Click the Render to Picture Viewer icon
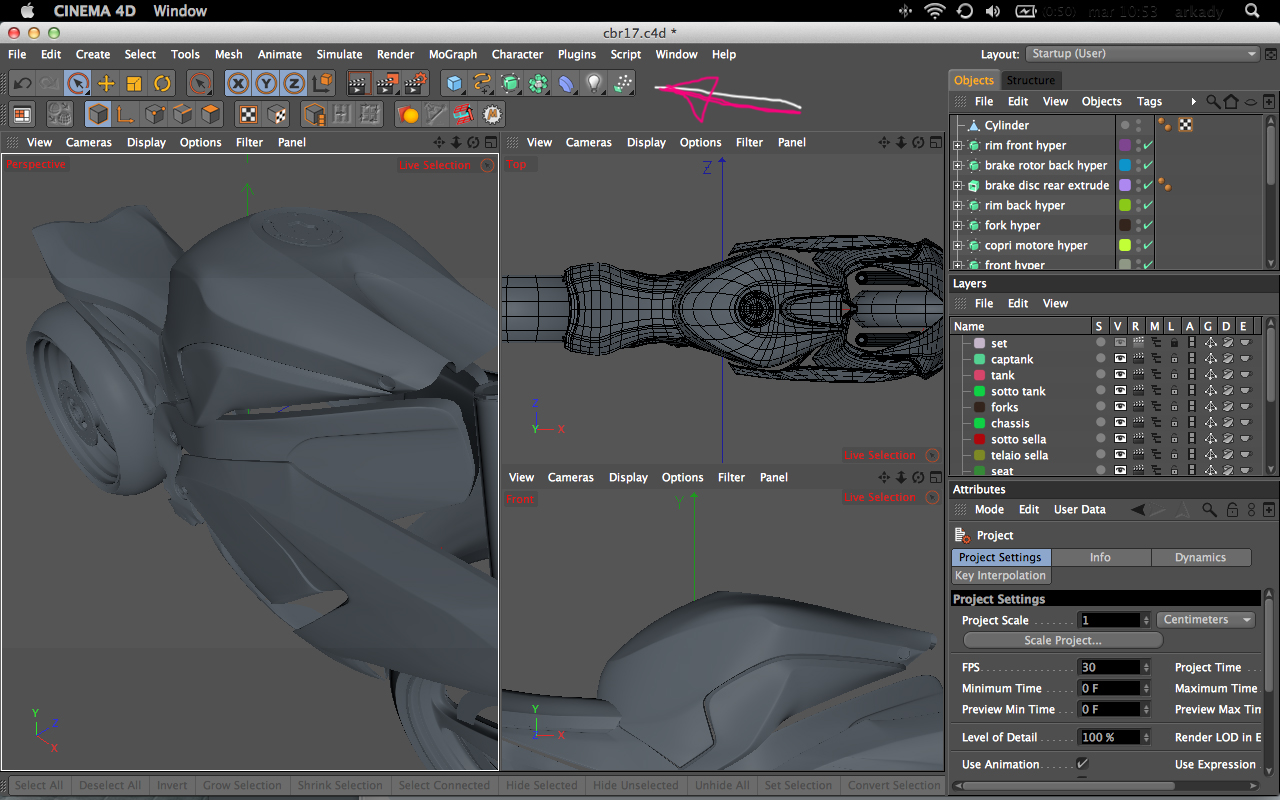The height and width of the screenshot is (800, 1280). click(387, 84)
